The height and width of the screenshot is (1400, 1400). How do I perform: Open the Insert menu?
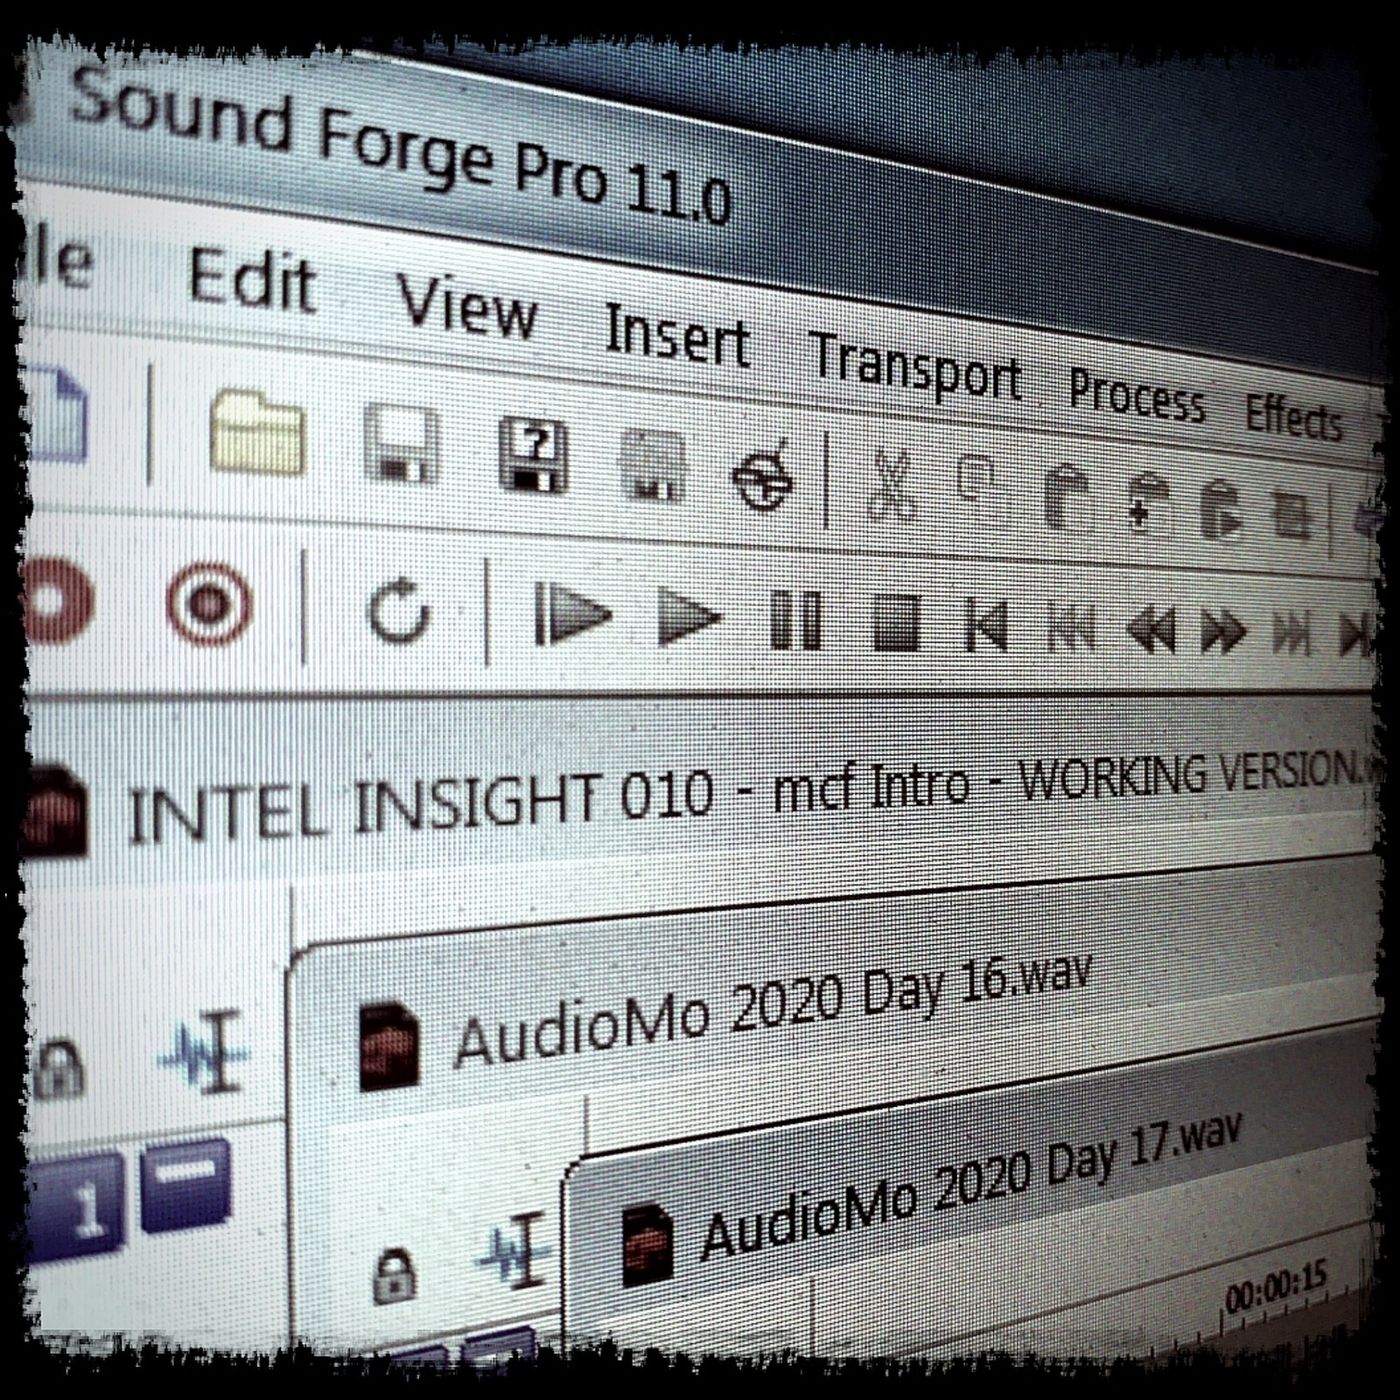677,335
